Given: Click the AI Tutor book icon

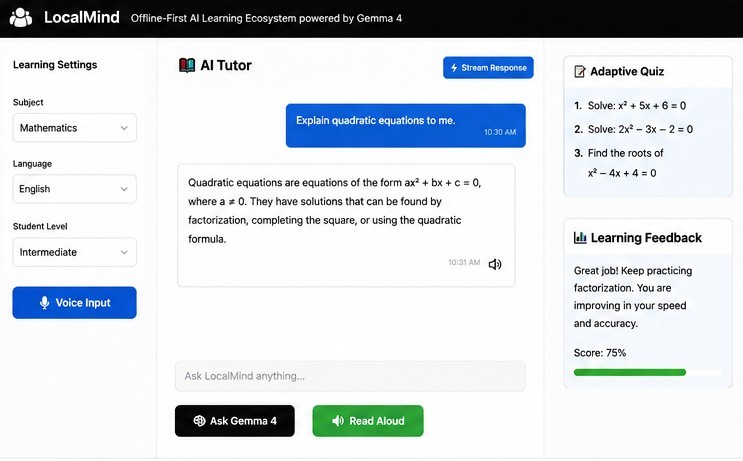Looking at the screenshot, I should [187, 65].
